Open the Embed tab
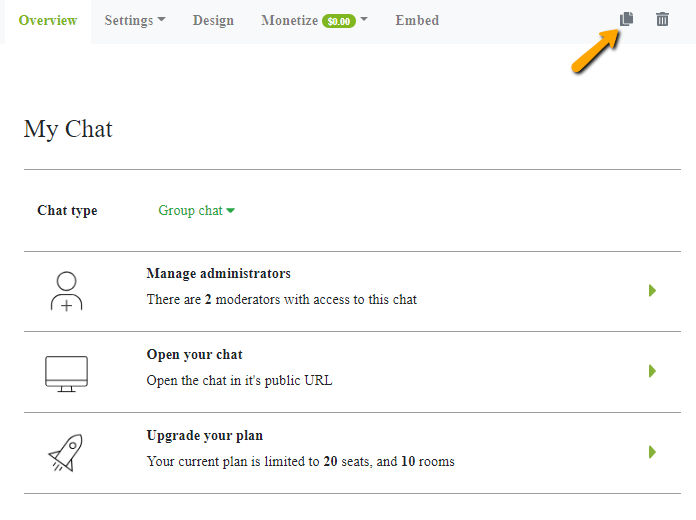This screenshot has height=520, width=696. click(417, 21)
